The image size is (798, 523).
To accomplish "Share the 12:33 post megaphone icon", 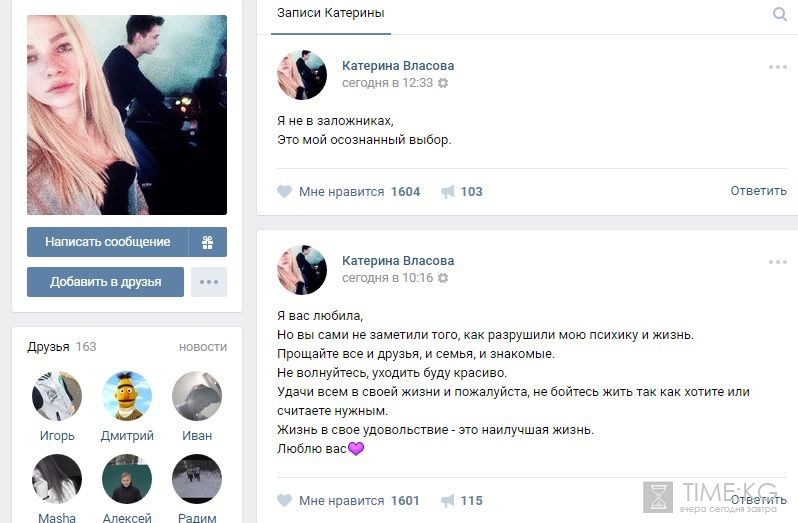I will [447, 192].
